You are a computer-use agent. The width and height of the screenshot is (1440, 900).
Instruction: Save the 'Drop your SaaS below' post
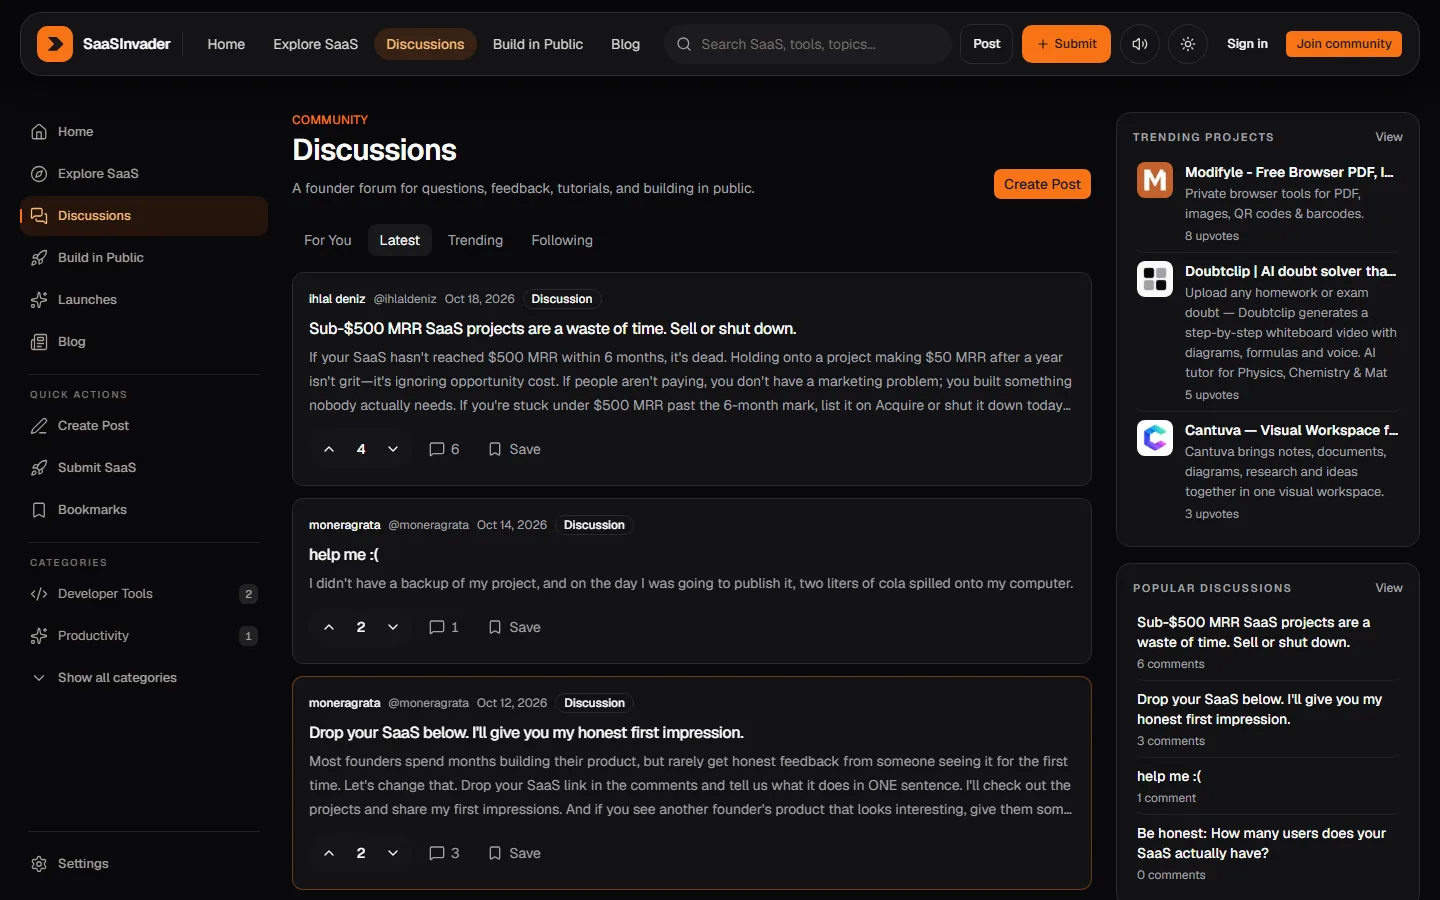[514, 853]
